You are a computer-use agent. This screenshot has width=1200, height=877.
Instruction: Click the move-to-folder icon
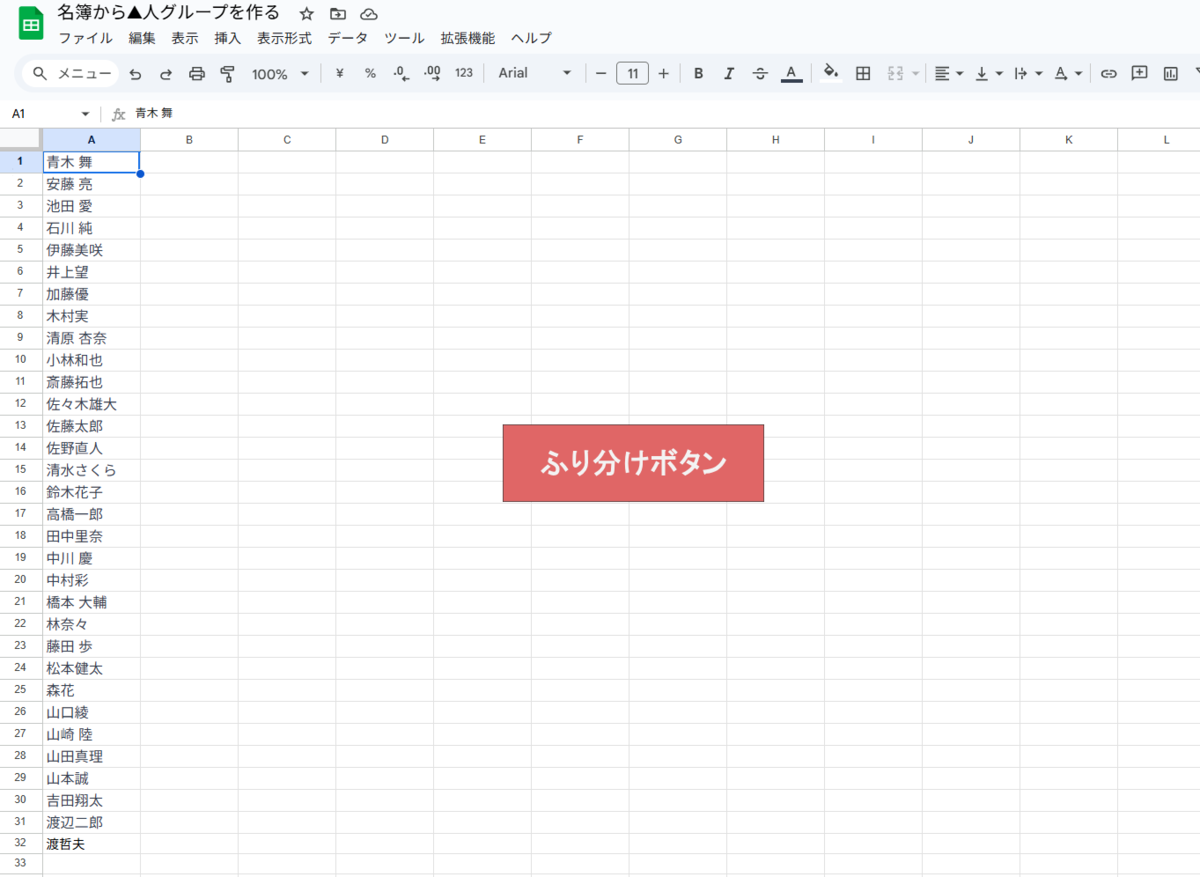coord(338,14)
